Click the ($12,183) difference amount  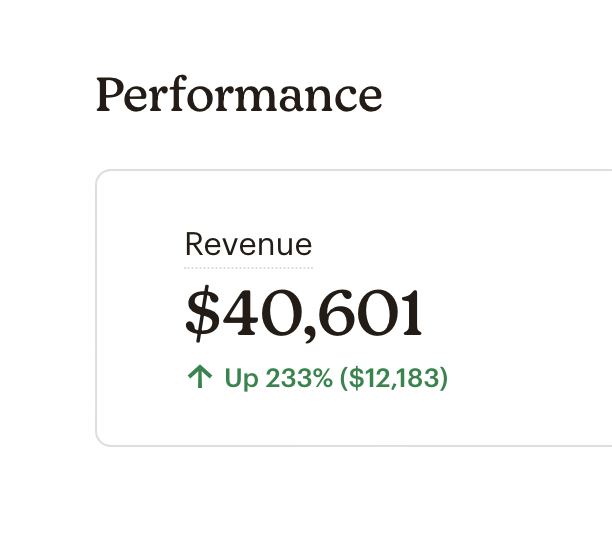(x=394, y=378)
